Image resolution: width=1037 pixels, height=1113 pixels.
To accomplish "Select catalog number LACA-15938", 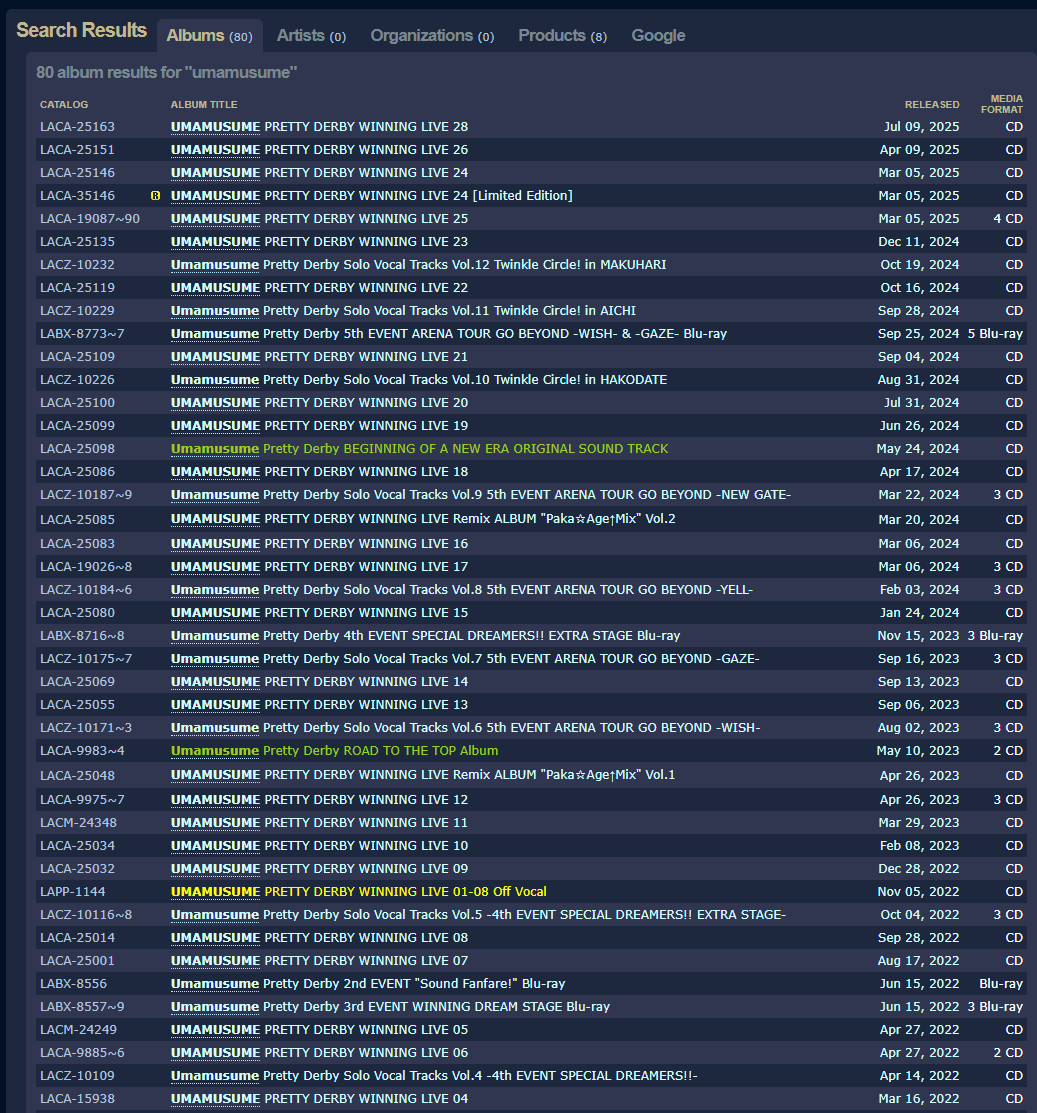I will [x=77, y=1099].
